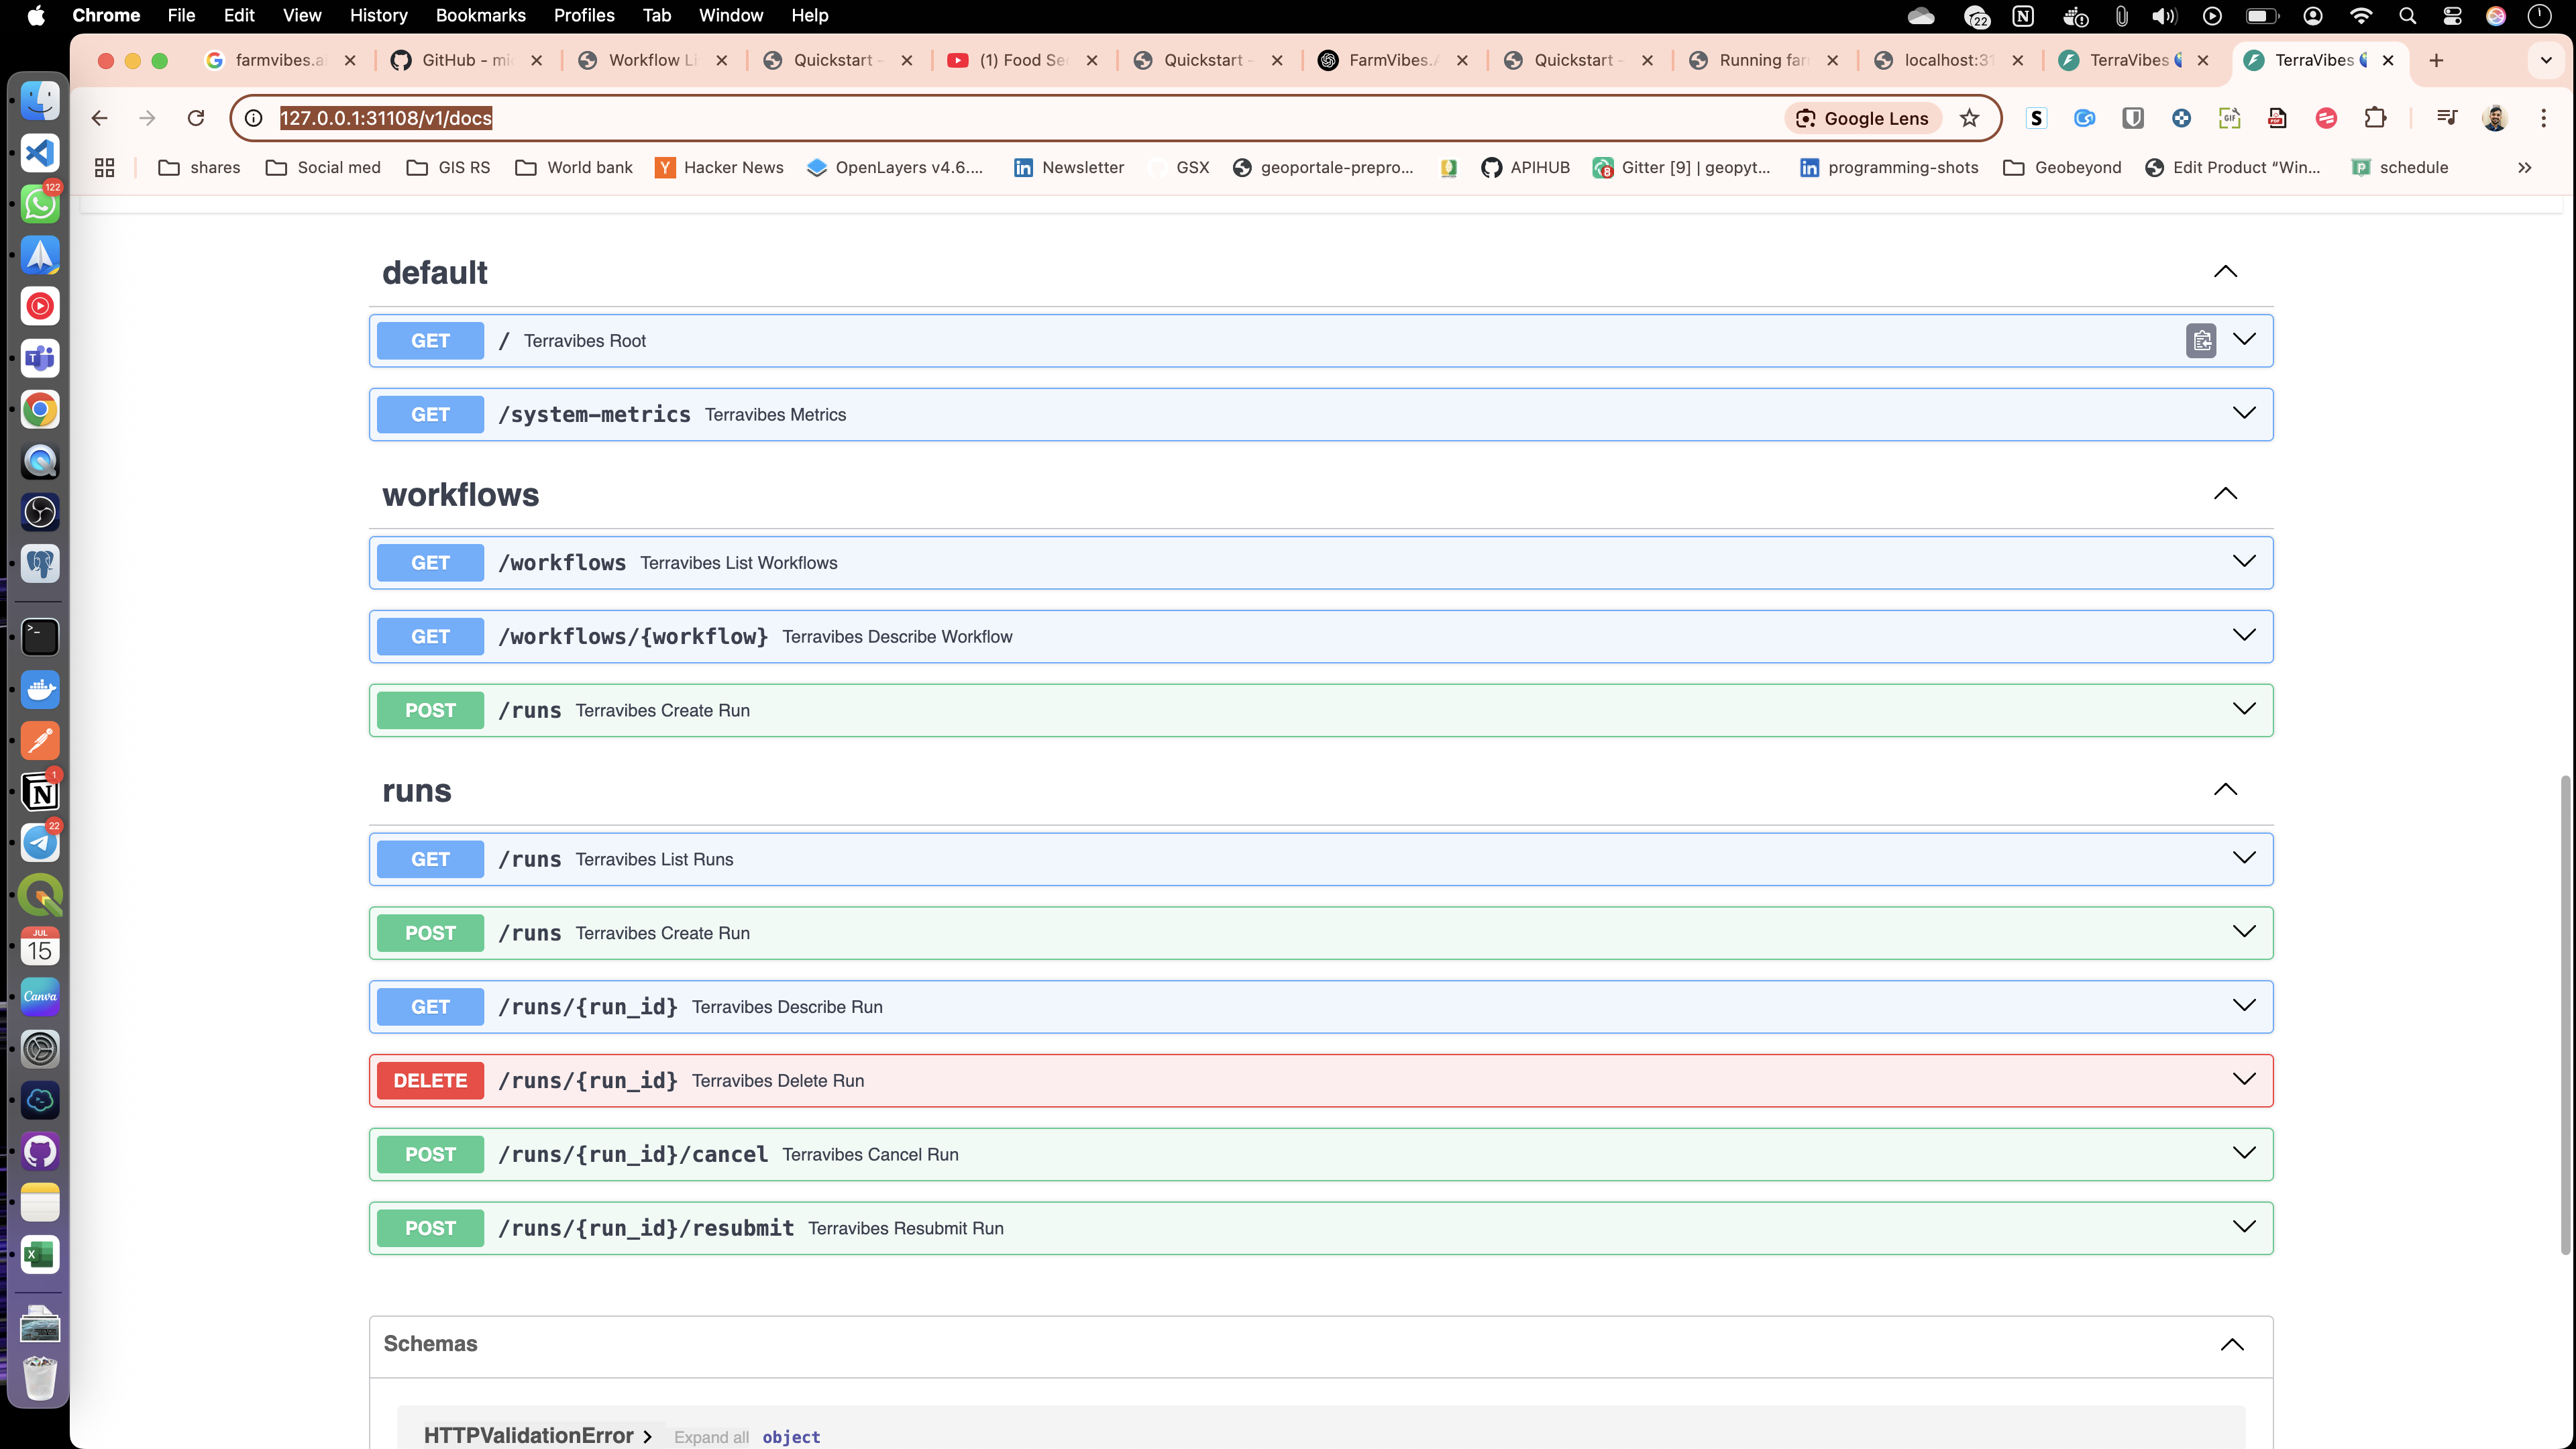Open Chrome Profiles menu
The image size is (2576, 1449).
(x=584, y=15)
